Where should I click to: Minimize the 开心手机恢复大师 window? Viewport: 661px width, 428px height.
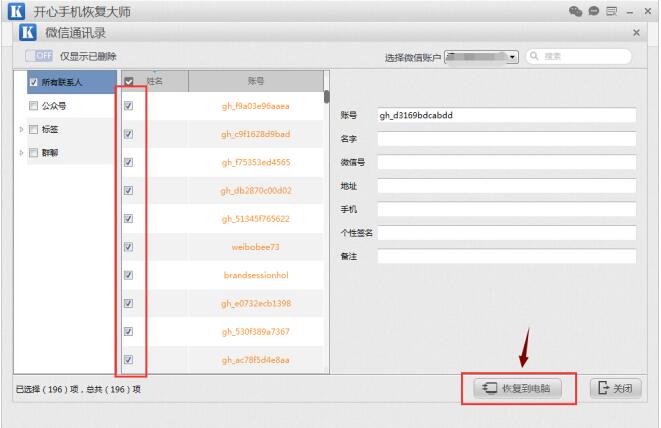630,12
